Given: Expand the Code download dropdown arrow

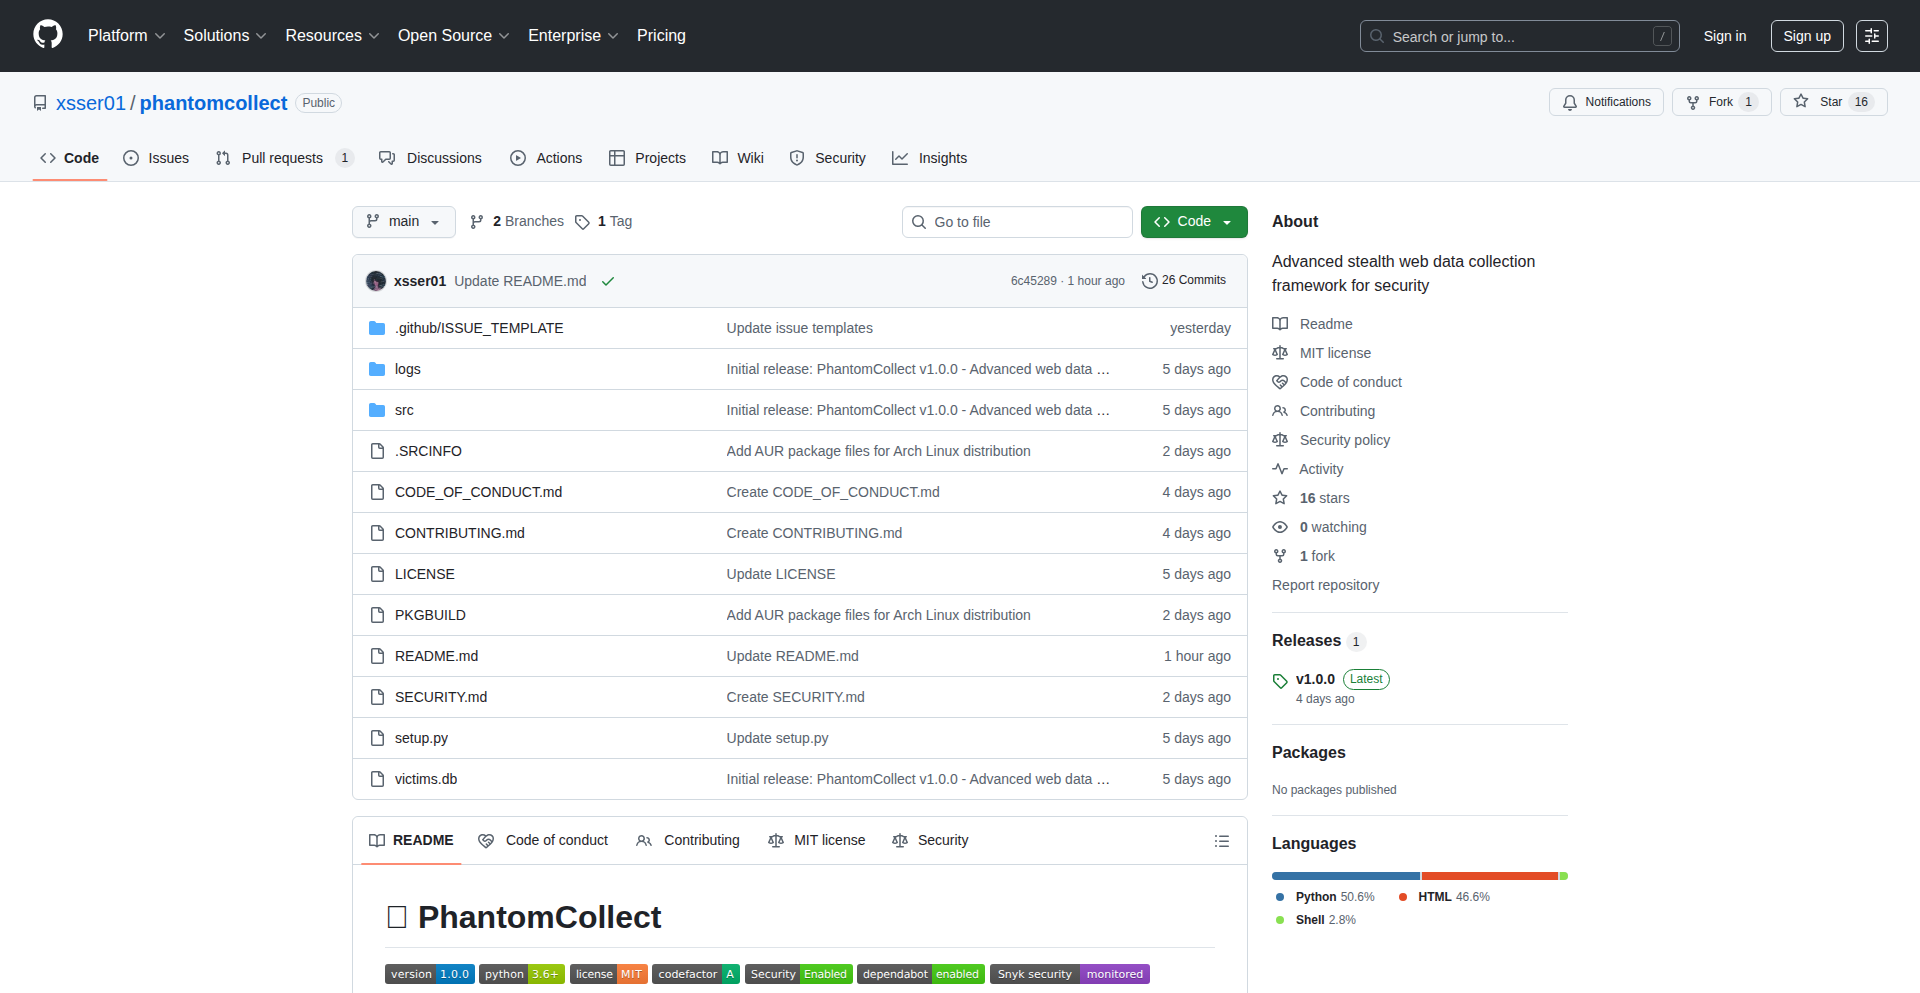Looking at the screenshot, I should click(1228, 221).
